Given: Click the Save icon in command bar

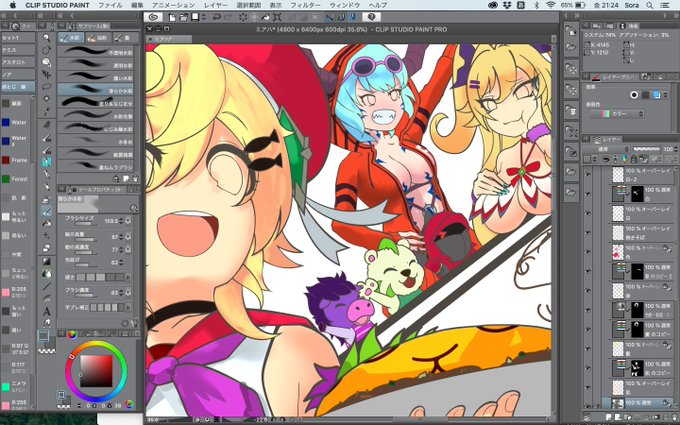Looking at the screenshot, I should [x=195, y=17].
